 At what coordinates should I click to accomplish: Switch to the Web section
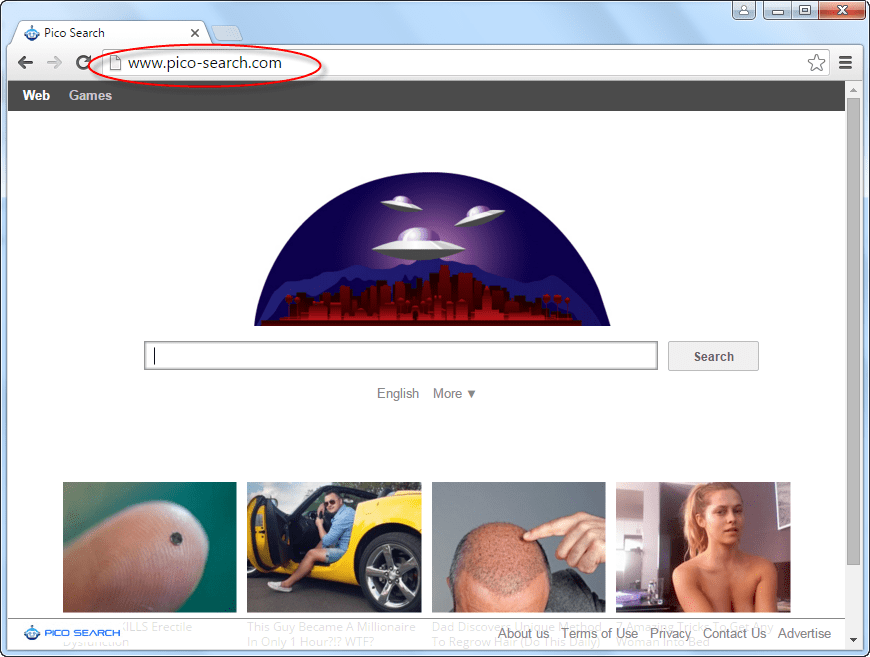pos(36,95)
